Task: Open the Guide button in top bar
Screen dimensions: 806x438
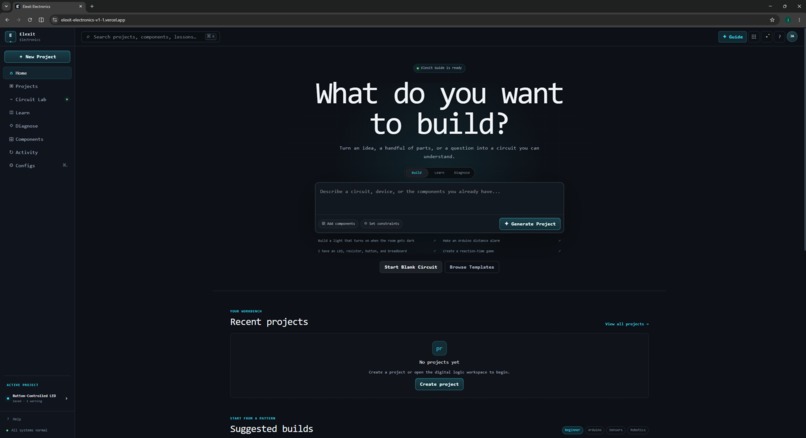Action: pos(732,36)
